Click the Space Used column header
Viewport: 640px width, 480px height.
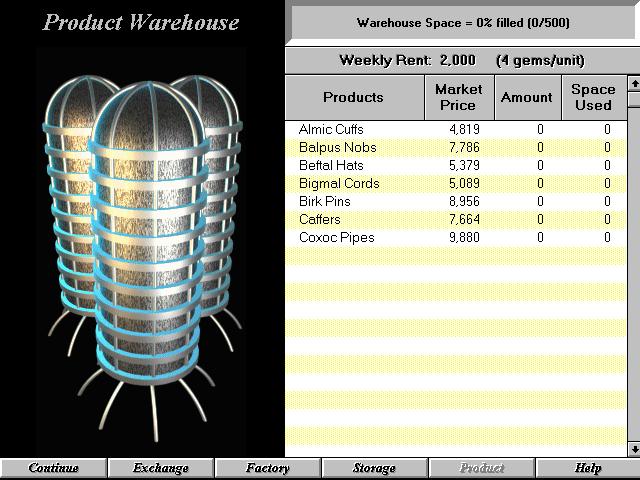point(594,98)
